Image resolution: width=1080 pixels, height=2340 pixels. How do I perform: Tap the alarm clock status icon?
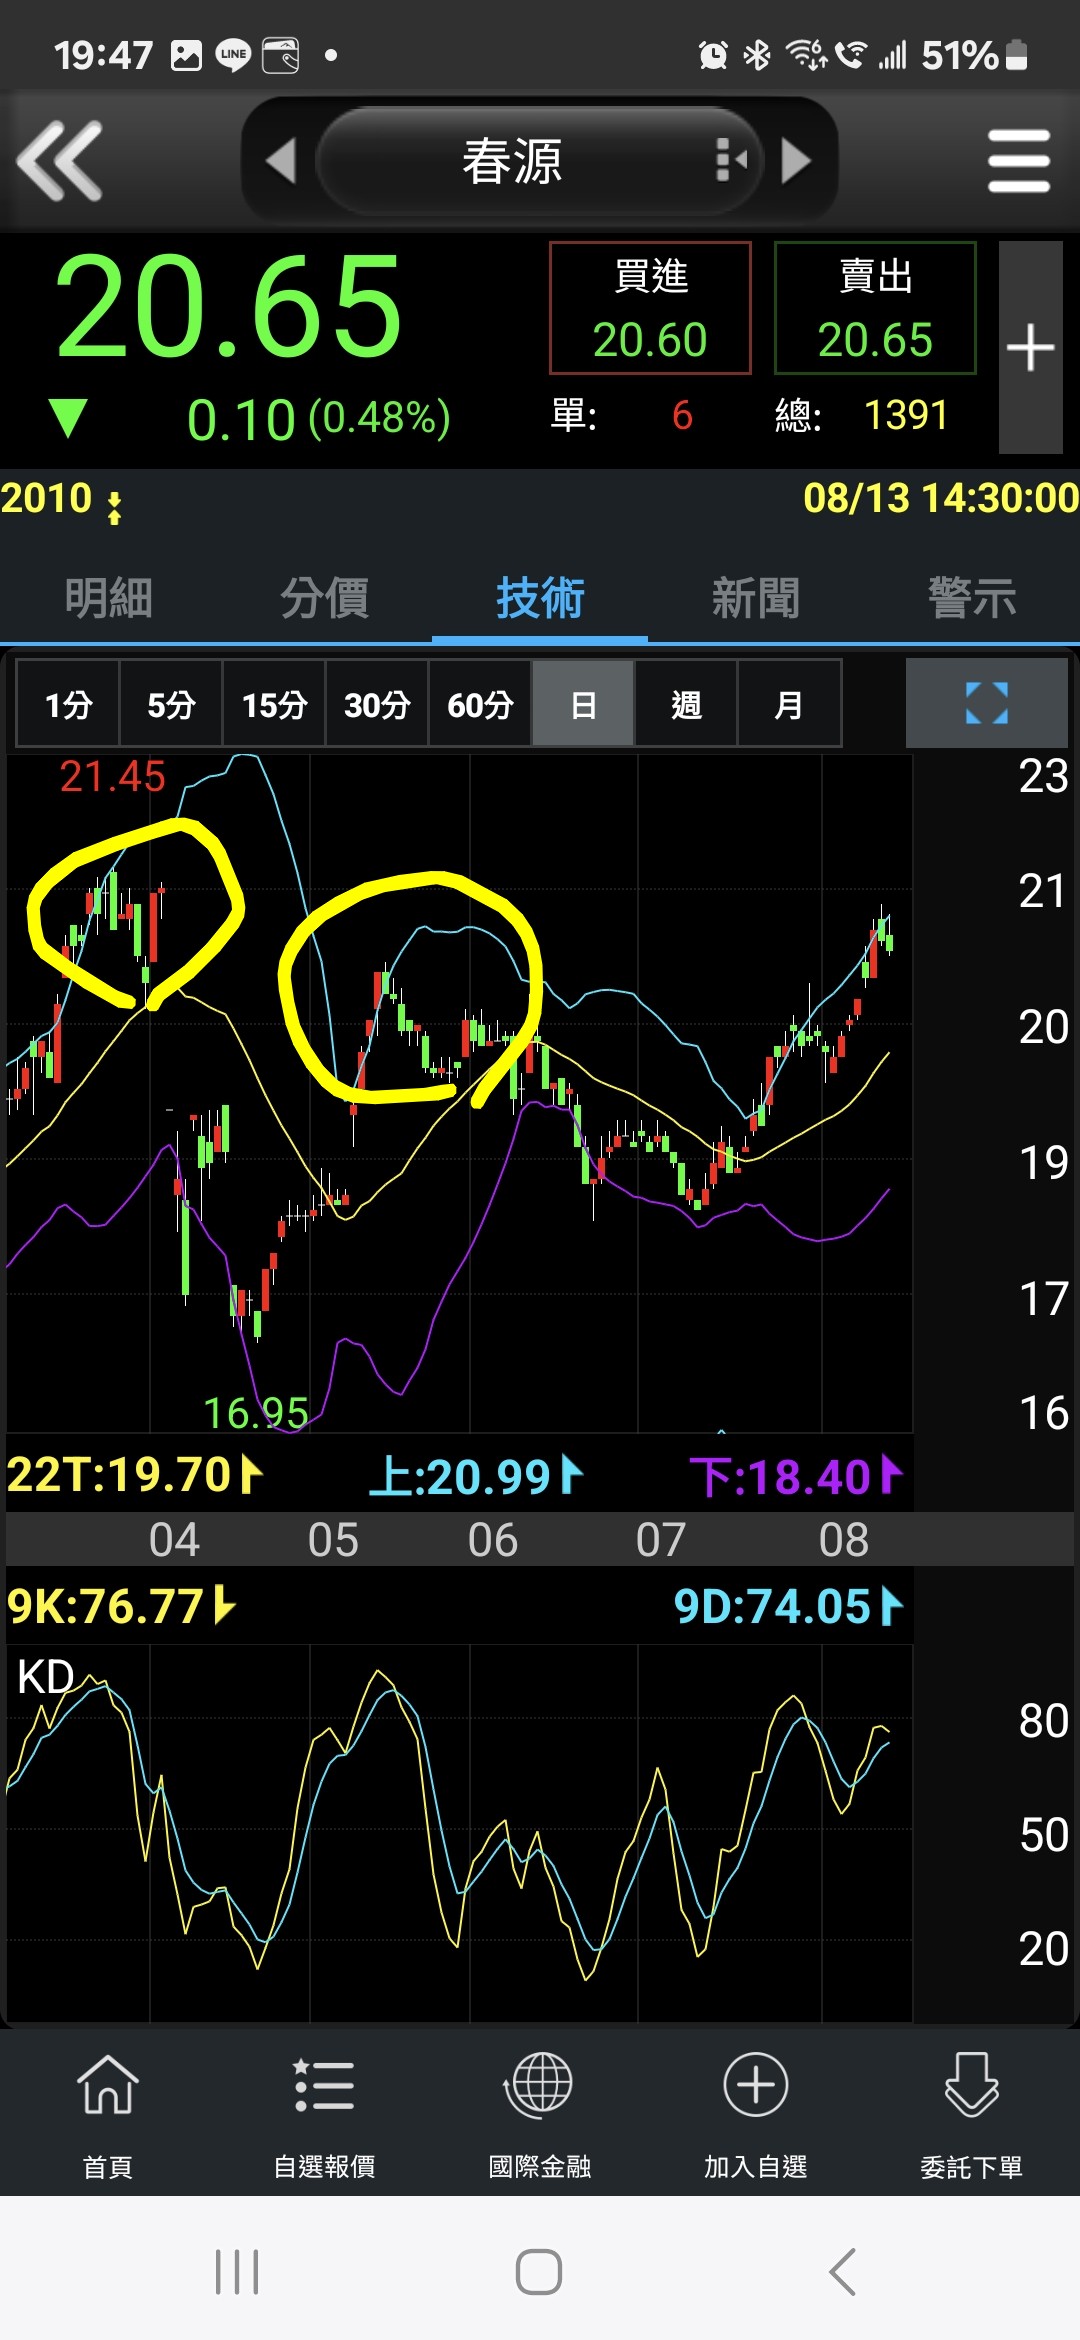[713, 55]
